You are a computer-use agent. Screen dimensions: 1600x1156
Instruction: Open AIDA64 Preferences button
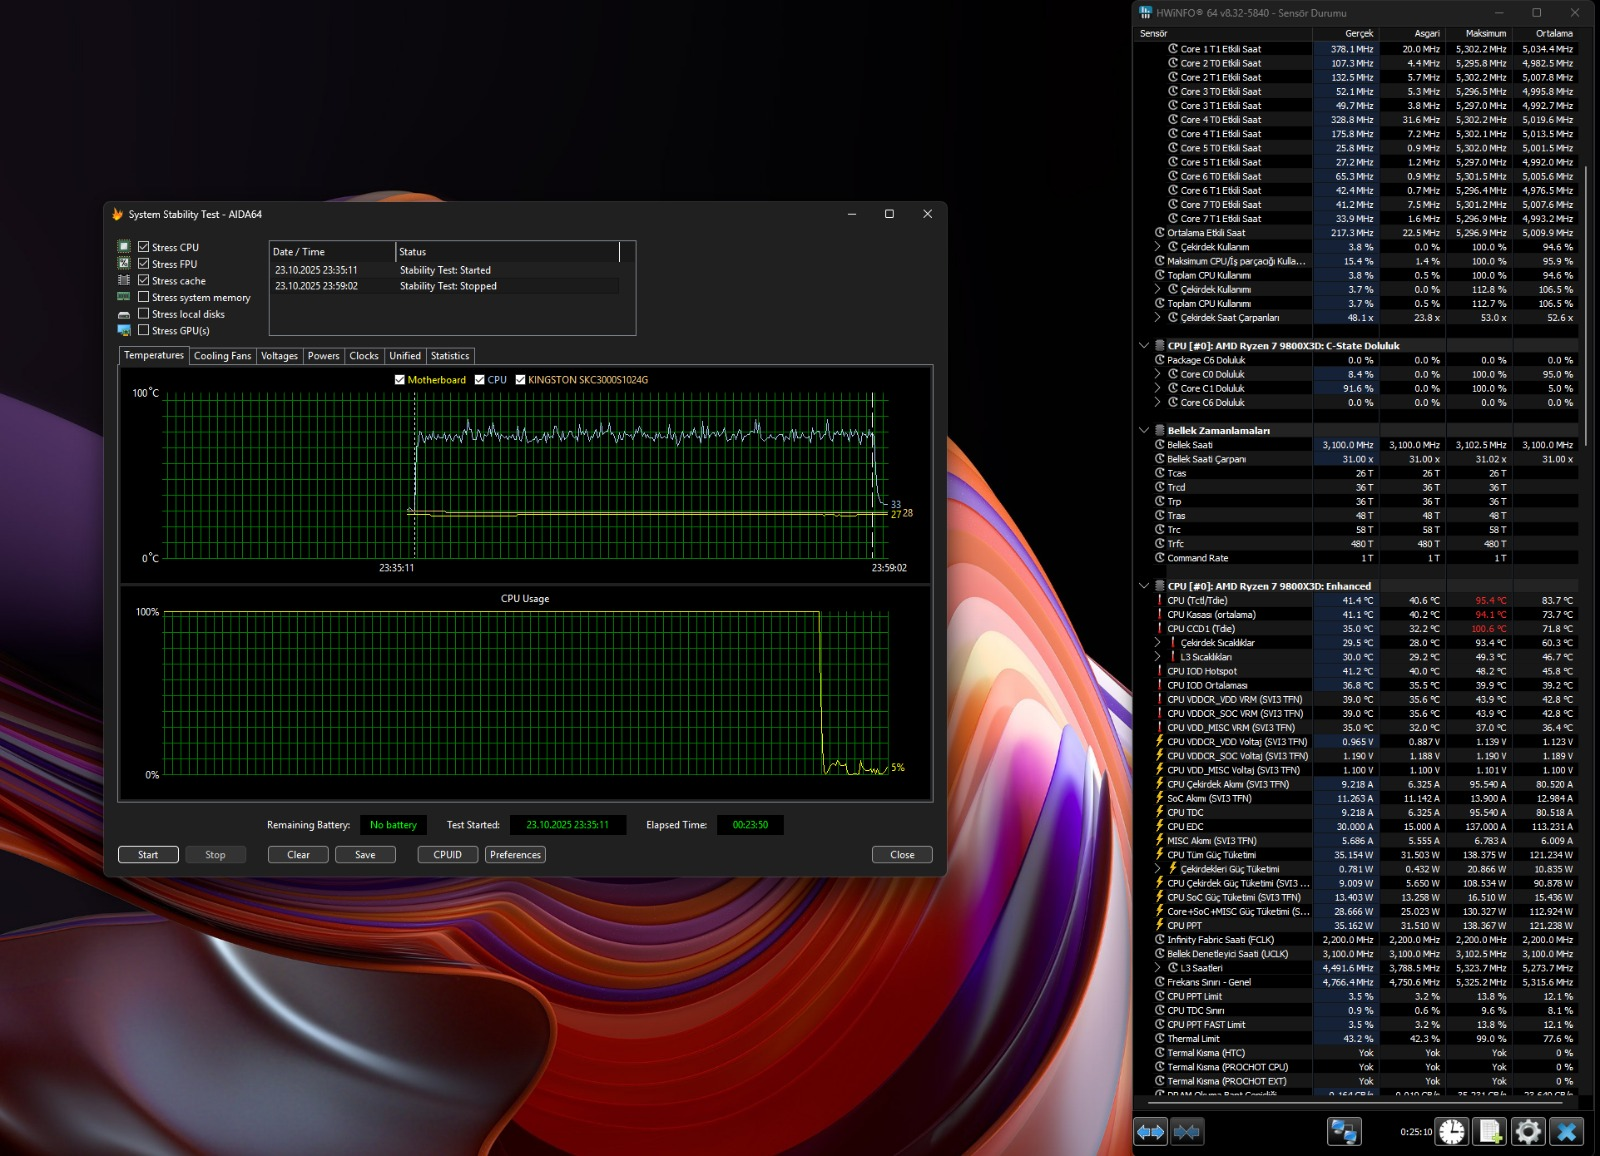516,855
